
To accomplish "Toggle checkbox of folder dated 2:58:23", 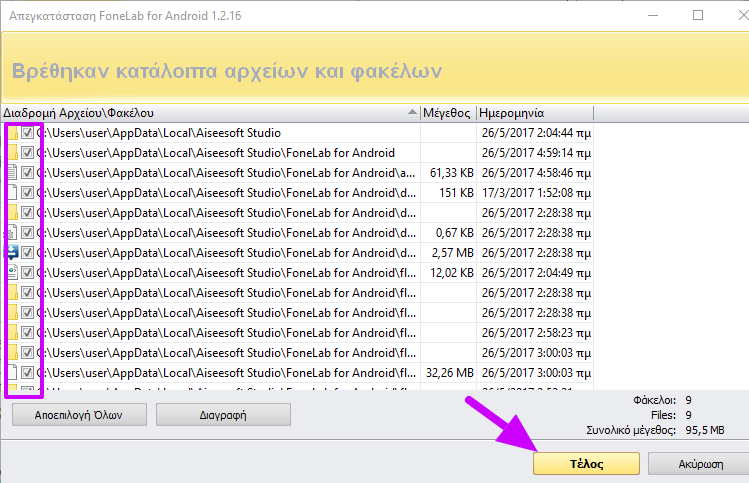I will (27, 333).
